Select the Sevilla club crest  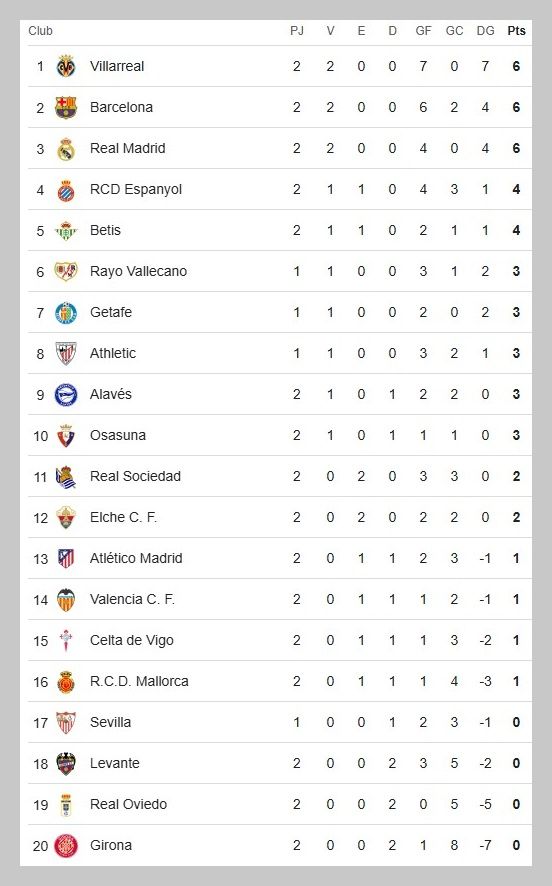pyautogui.click(x=66, y=722)
